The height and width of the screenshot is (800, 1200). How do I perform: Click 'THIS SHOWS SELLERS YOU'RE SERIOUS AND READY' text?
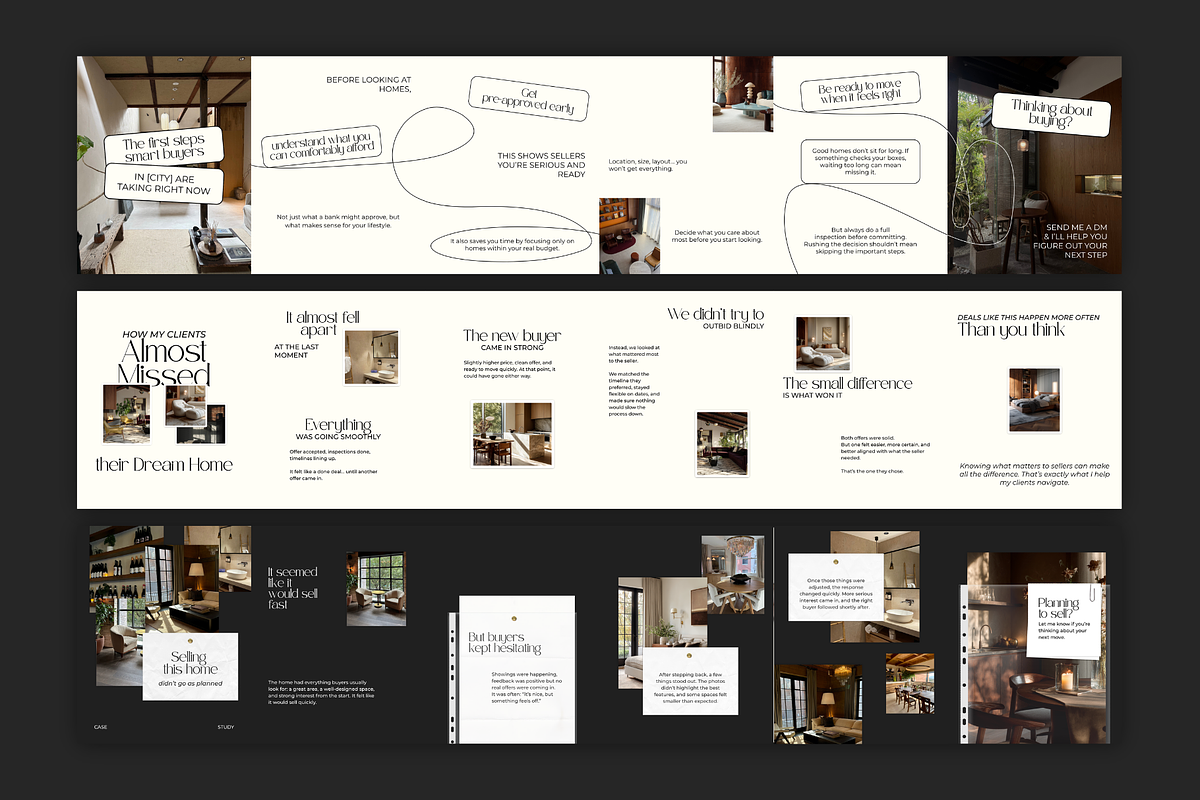coord(541,165)
